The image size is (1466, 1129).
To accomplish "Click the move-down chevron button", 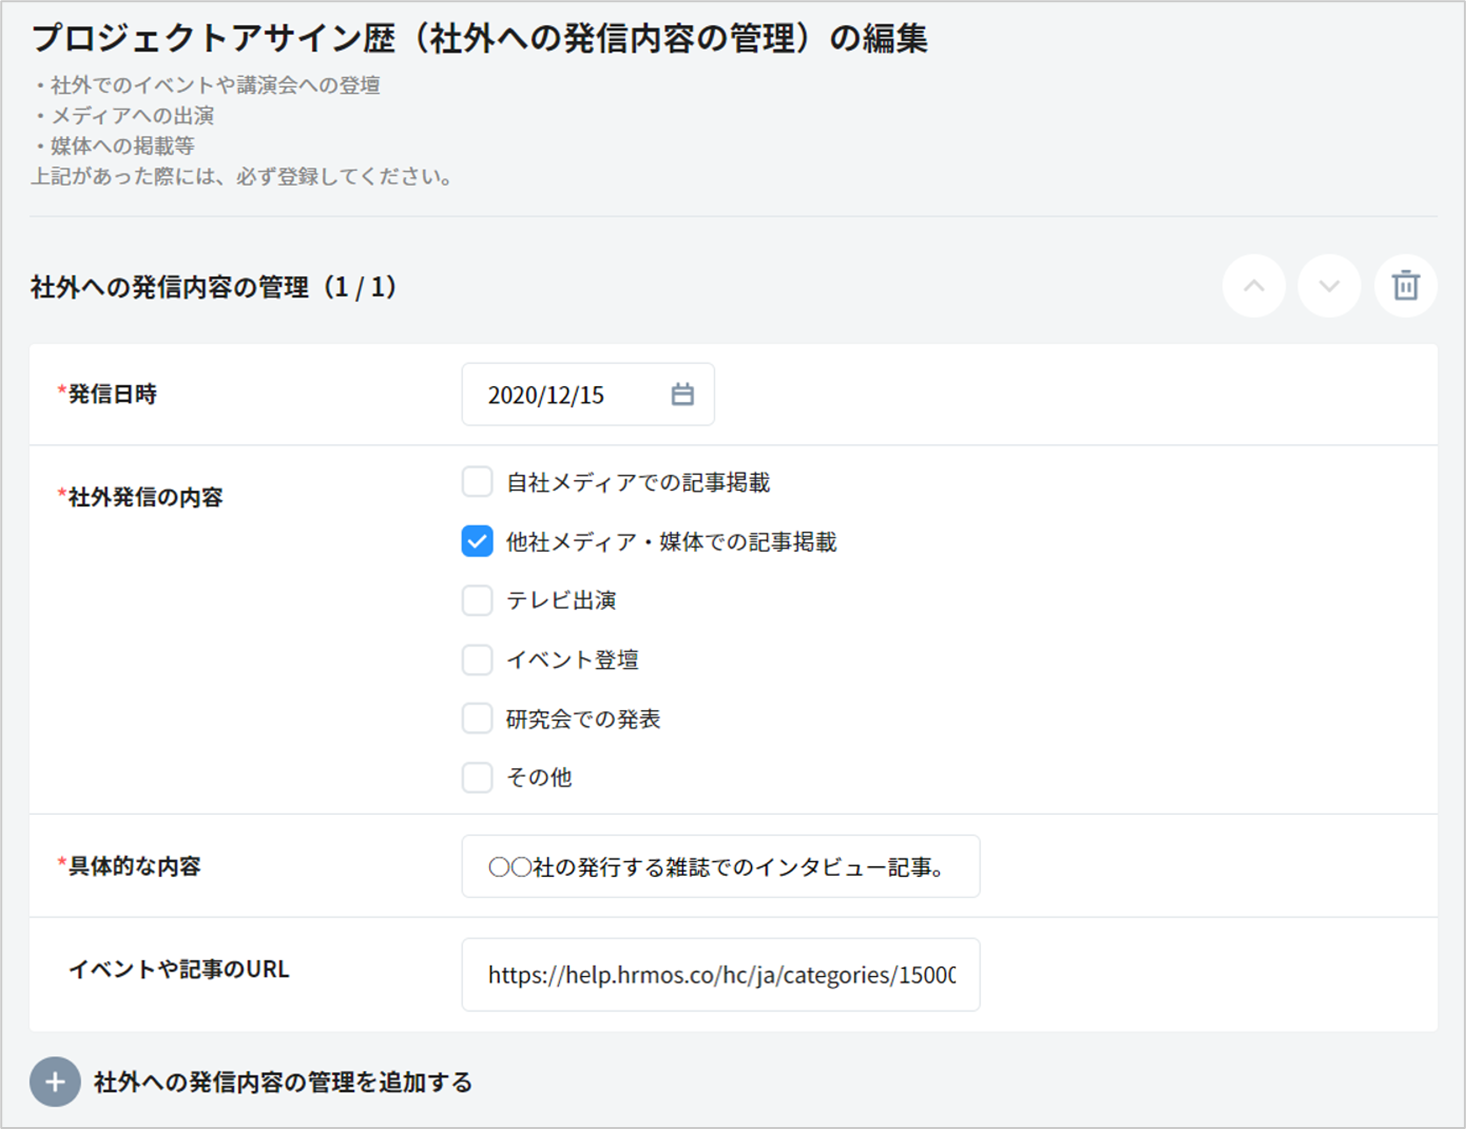I will pyautogui.click(x=1329, y=286).
